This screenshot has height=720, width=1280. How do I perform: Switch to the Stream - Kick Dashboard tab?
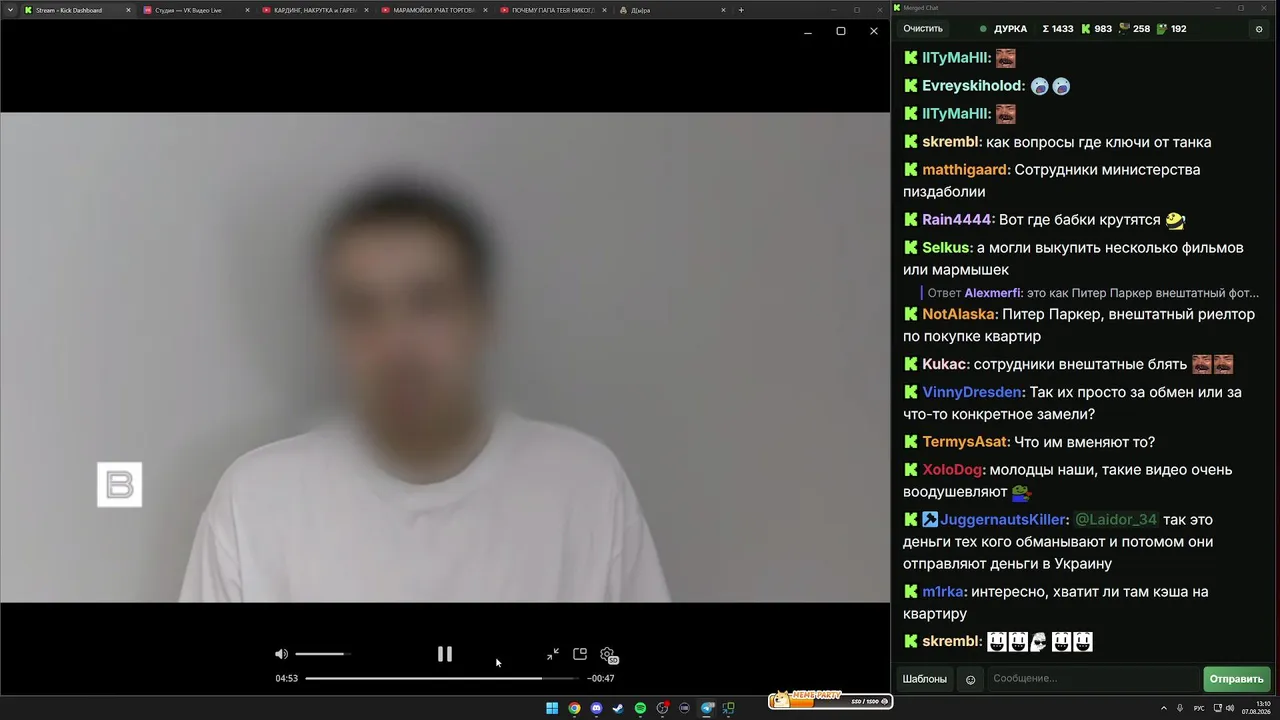coord(76,10)
